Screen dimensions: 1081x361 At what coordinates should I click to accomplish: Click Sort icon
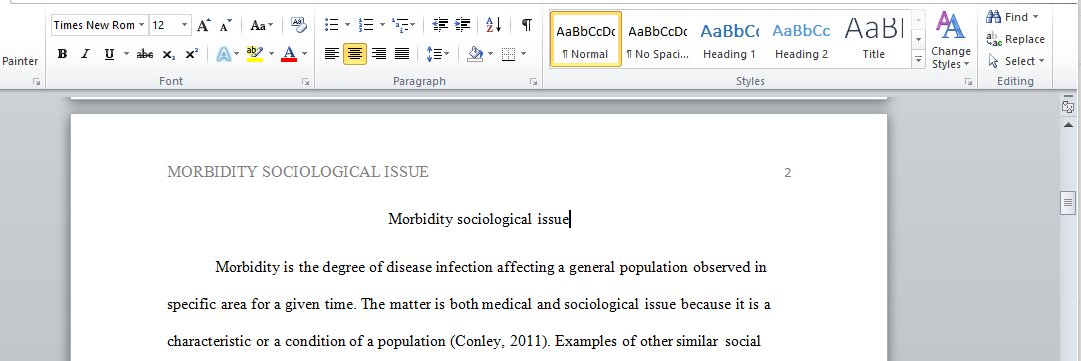[494, 25]
